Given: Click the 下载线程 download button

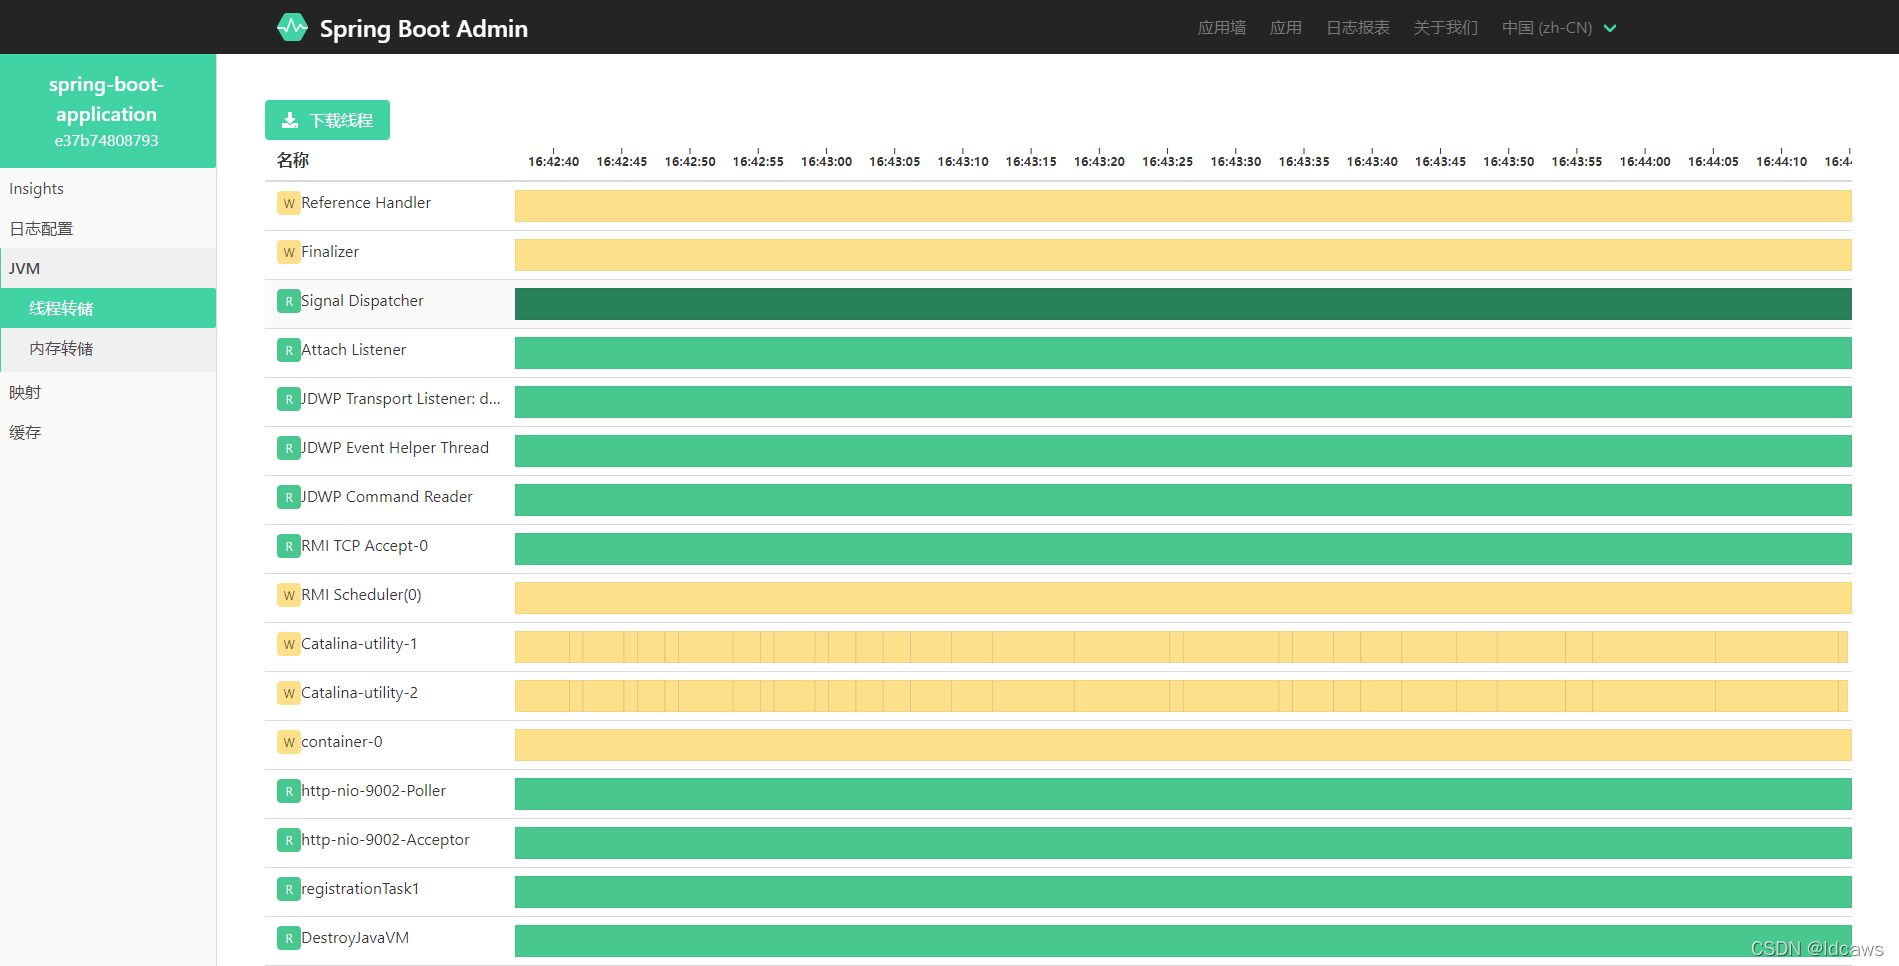Looking at the screenshot, I should (x=327, y=120).
